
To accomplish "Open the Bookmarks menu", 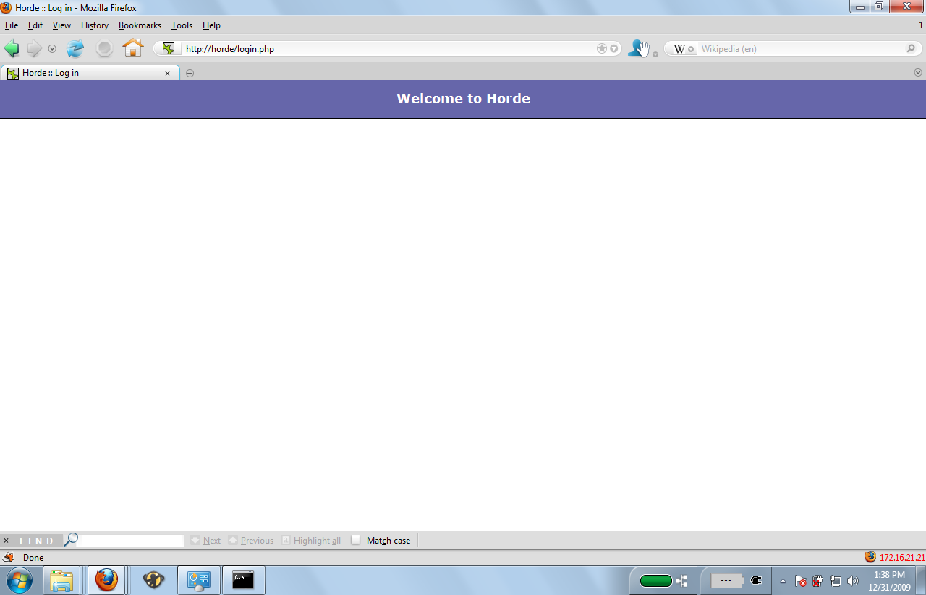I will pyautogui.click(x=140, y=25).
